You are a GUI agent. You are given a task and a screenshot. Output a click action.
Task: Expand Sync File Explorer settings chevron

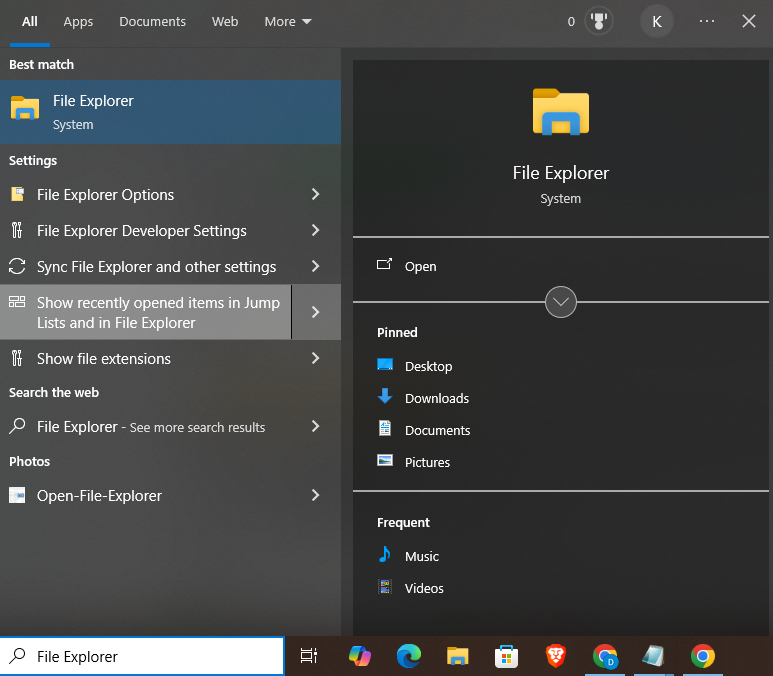click(316, 266)
